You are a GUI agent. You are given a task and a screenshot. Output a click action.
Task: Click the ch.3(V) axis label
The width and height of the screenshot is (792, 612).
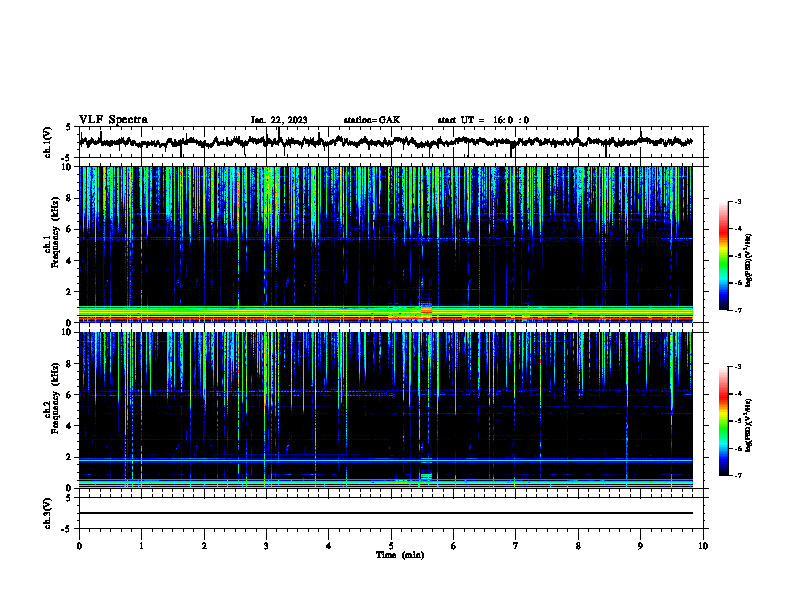click(47, 513)
